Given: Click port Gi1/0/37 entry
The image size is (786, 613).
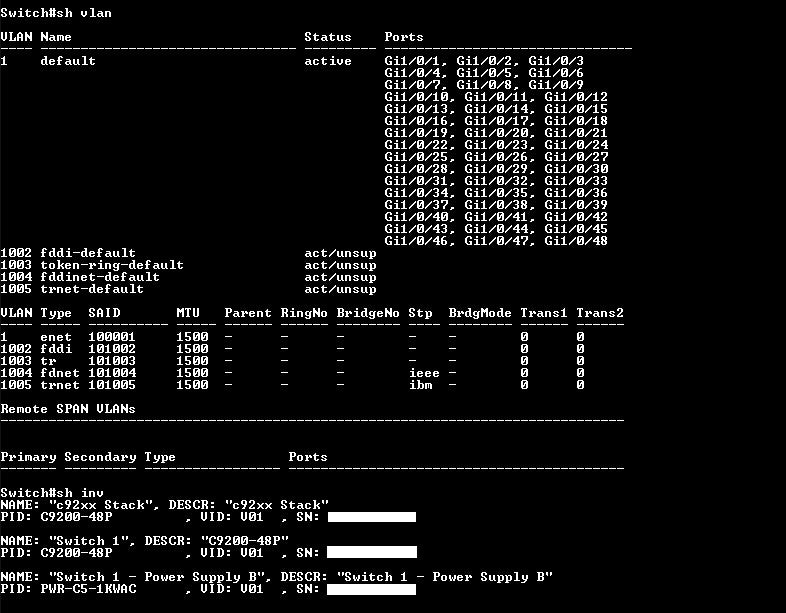Looking at the screenshot, I should pyautogui.click(x=419, y=205).
